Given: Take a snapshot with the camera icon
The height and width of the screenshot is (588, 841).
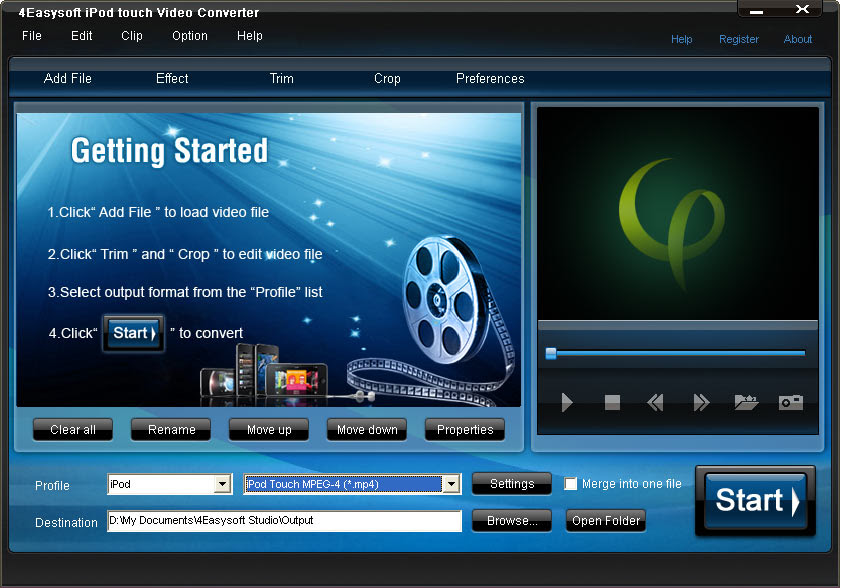Looking at the screenshot, I should [790, 403].
